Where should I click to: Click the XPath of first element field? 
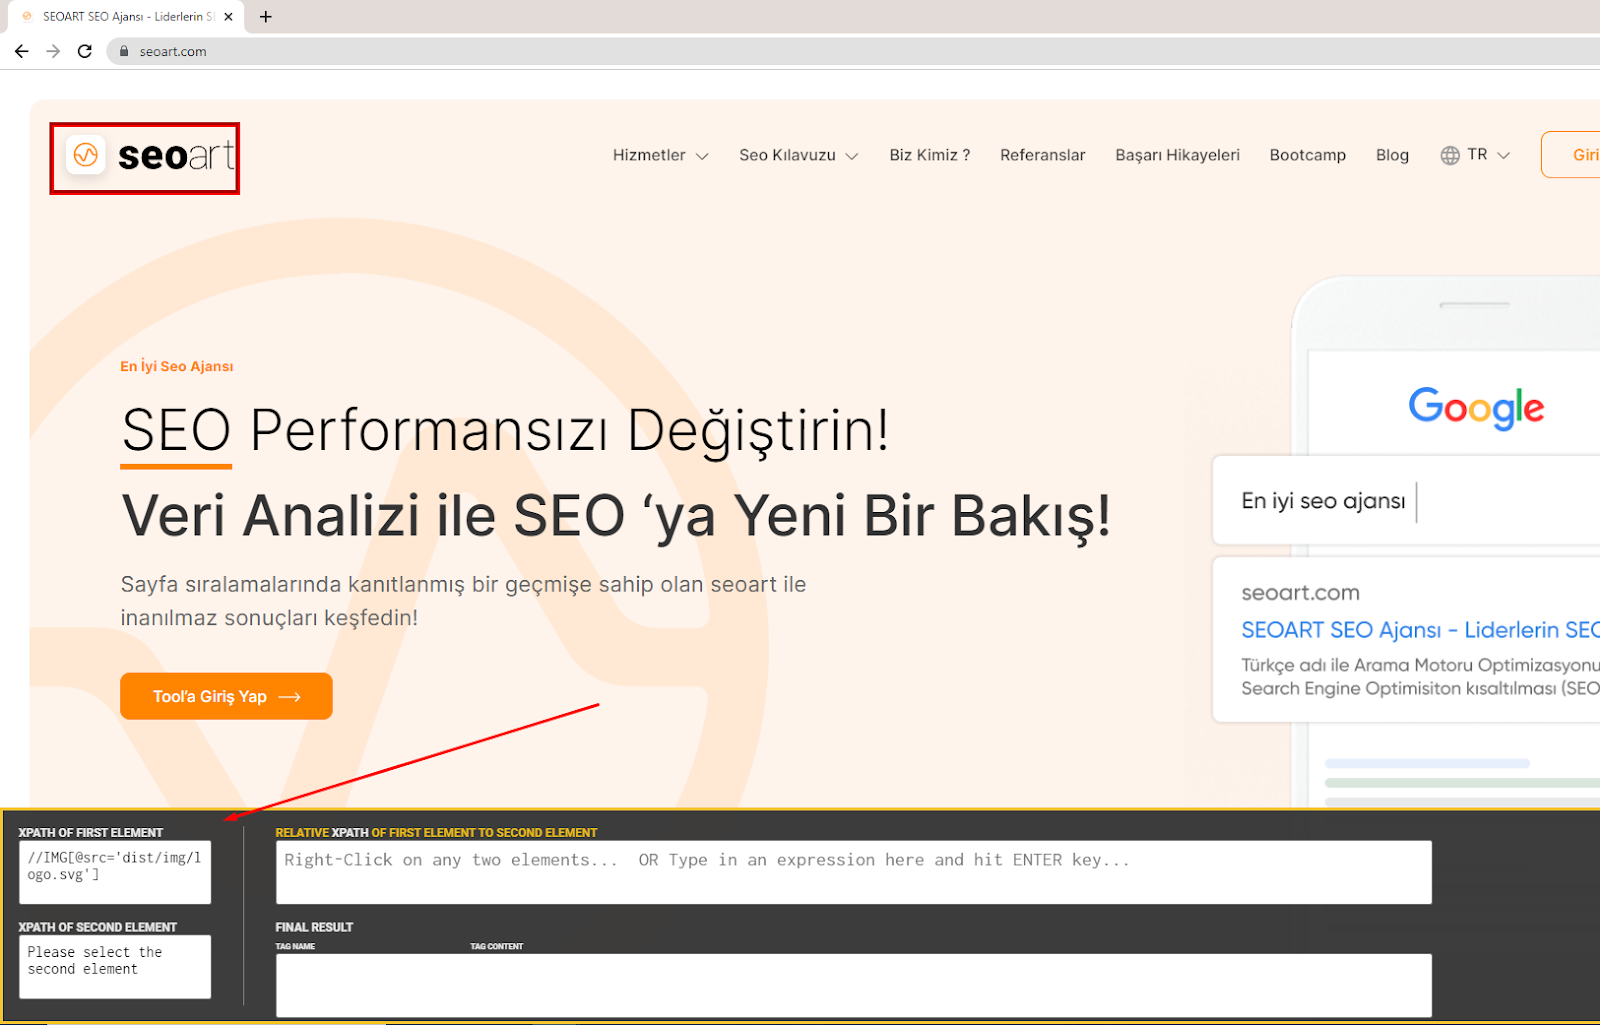point(115,872)
